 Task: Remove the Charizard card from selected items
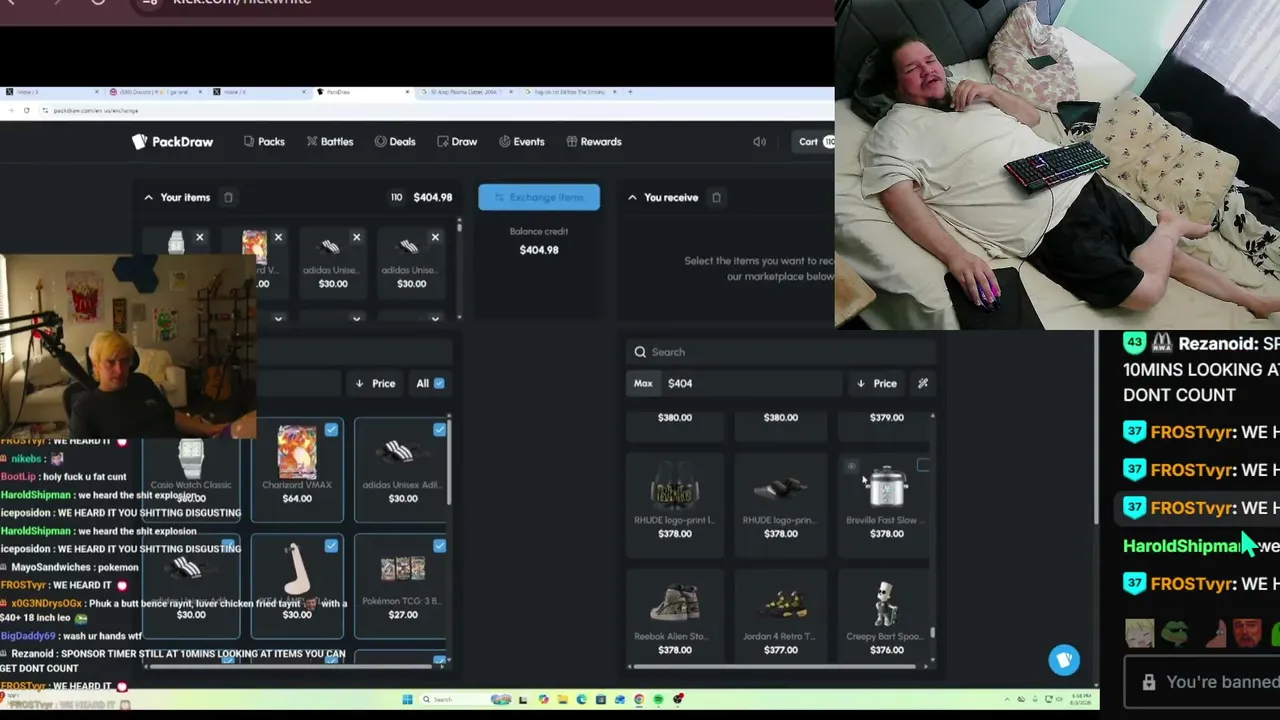click(278, 238)
